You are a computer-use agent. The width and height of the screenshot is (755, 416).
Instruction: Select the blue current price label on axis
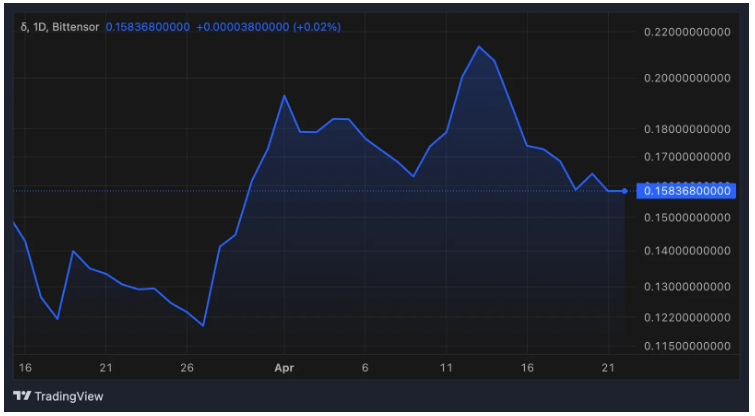[x=688, y=191]
